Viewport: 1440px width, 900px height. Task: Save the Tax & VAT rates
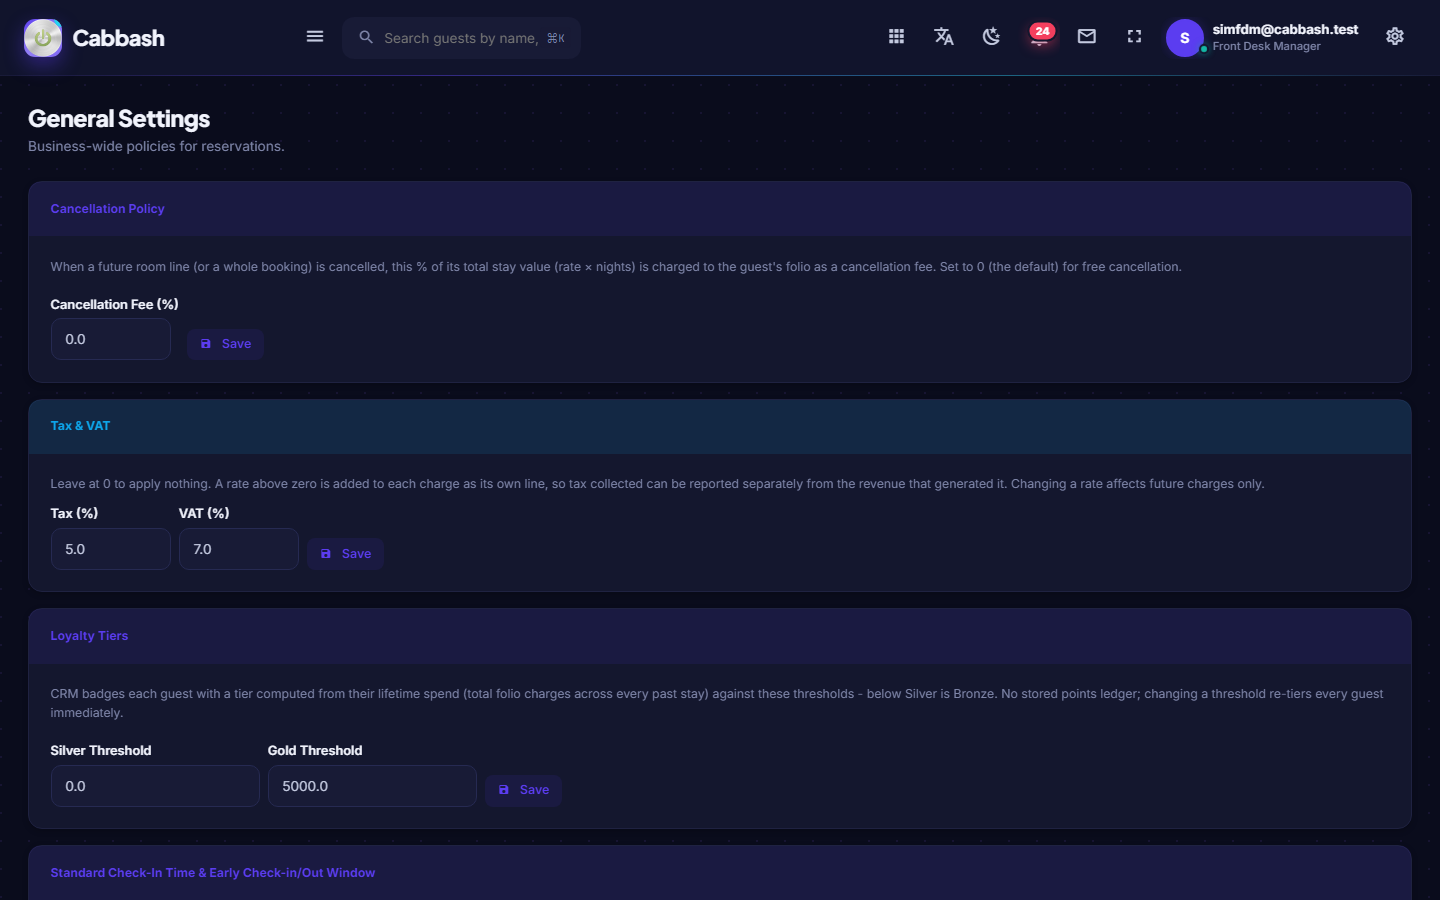click(x=345, y=554)
